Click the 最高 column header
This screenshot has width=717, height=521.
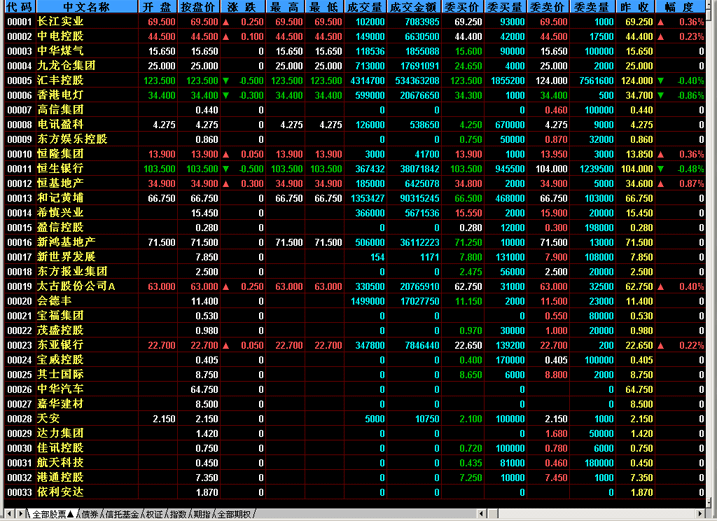(285, 7)
